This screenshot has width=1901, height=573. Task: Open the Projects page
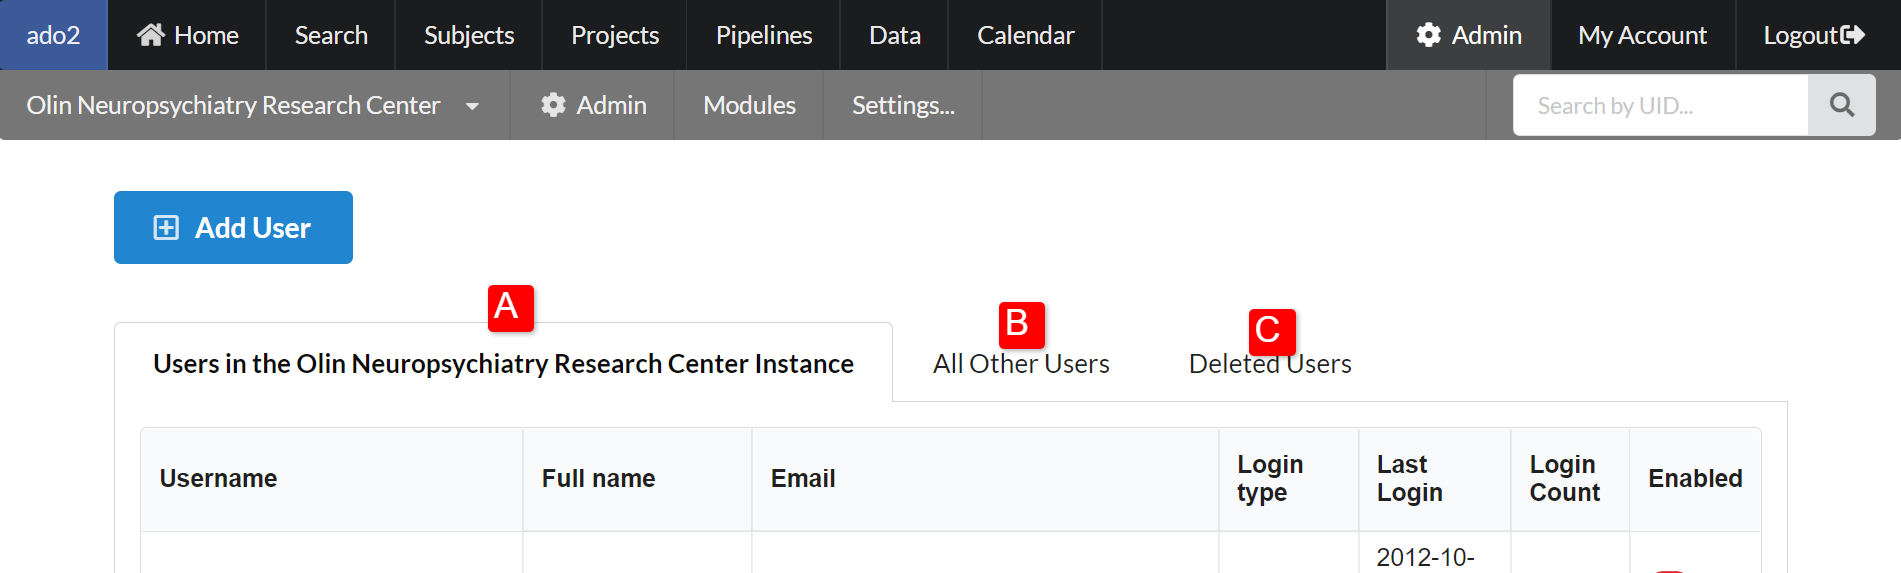(x=614, y=35)
